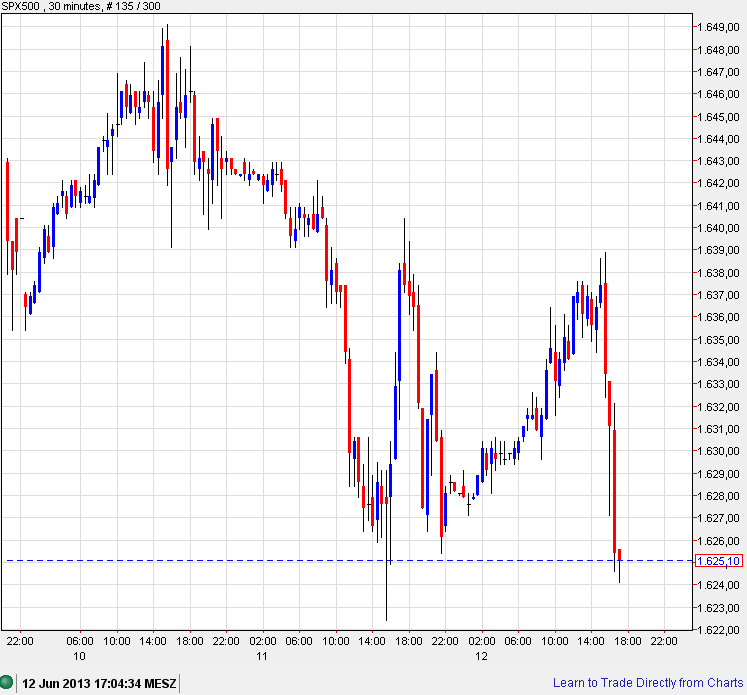Click the SPX500, 30 minutes chart title
Screen dimensions: 747x695
(81, 6)
